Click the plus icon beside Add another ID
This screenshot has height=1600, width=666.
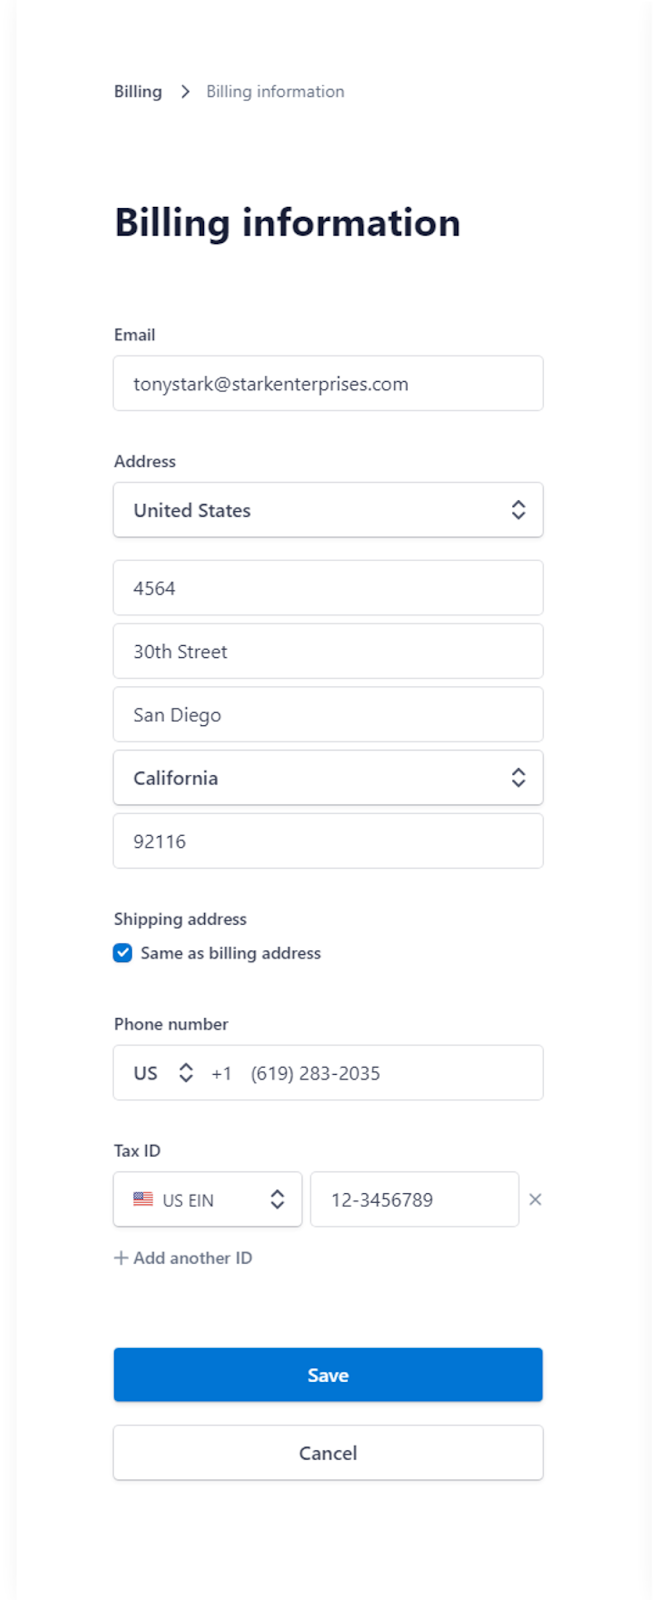pyautogui.click(x=121, y=1258)
